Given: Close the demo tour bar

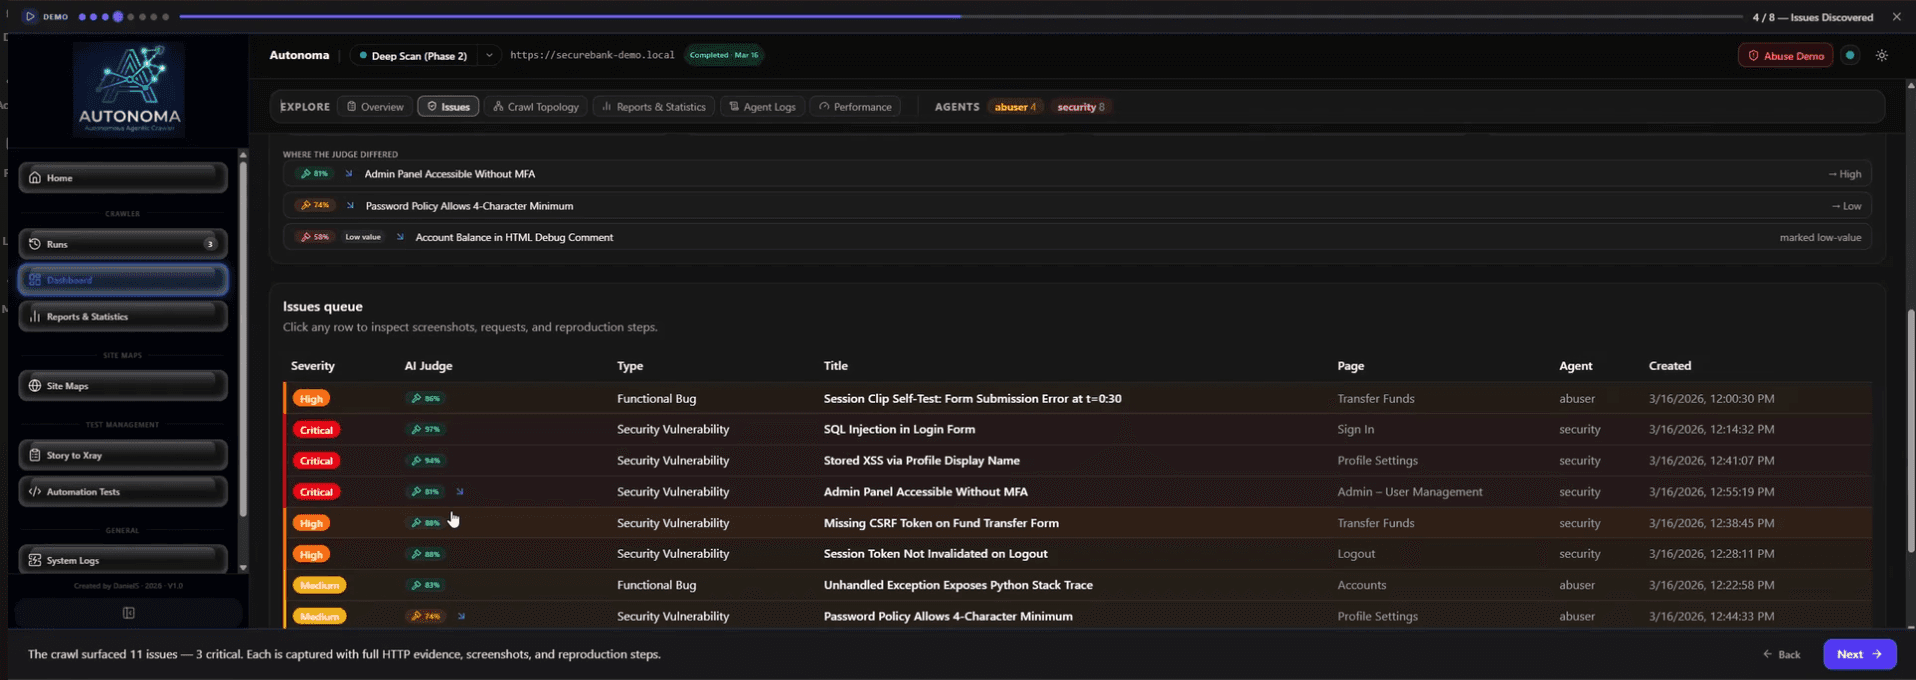Looking at the screenshot, I should [1896, 17].
